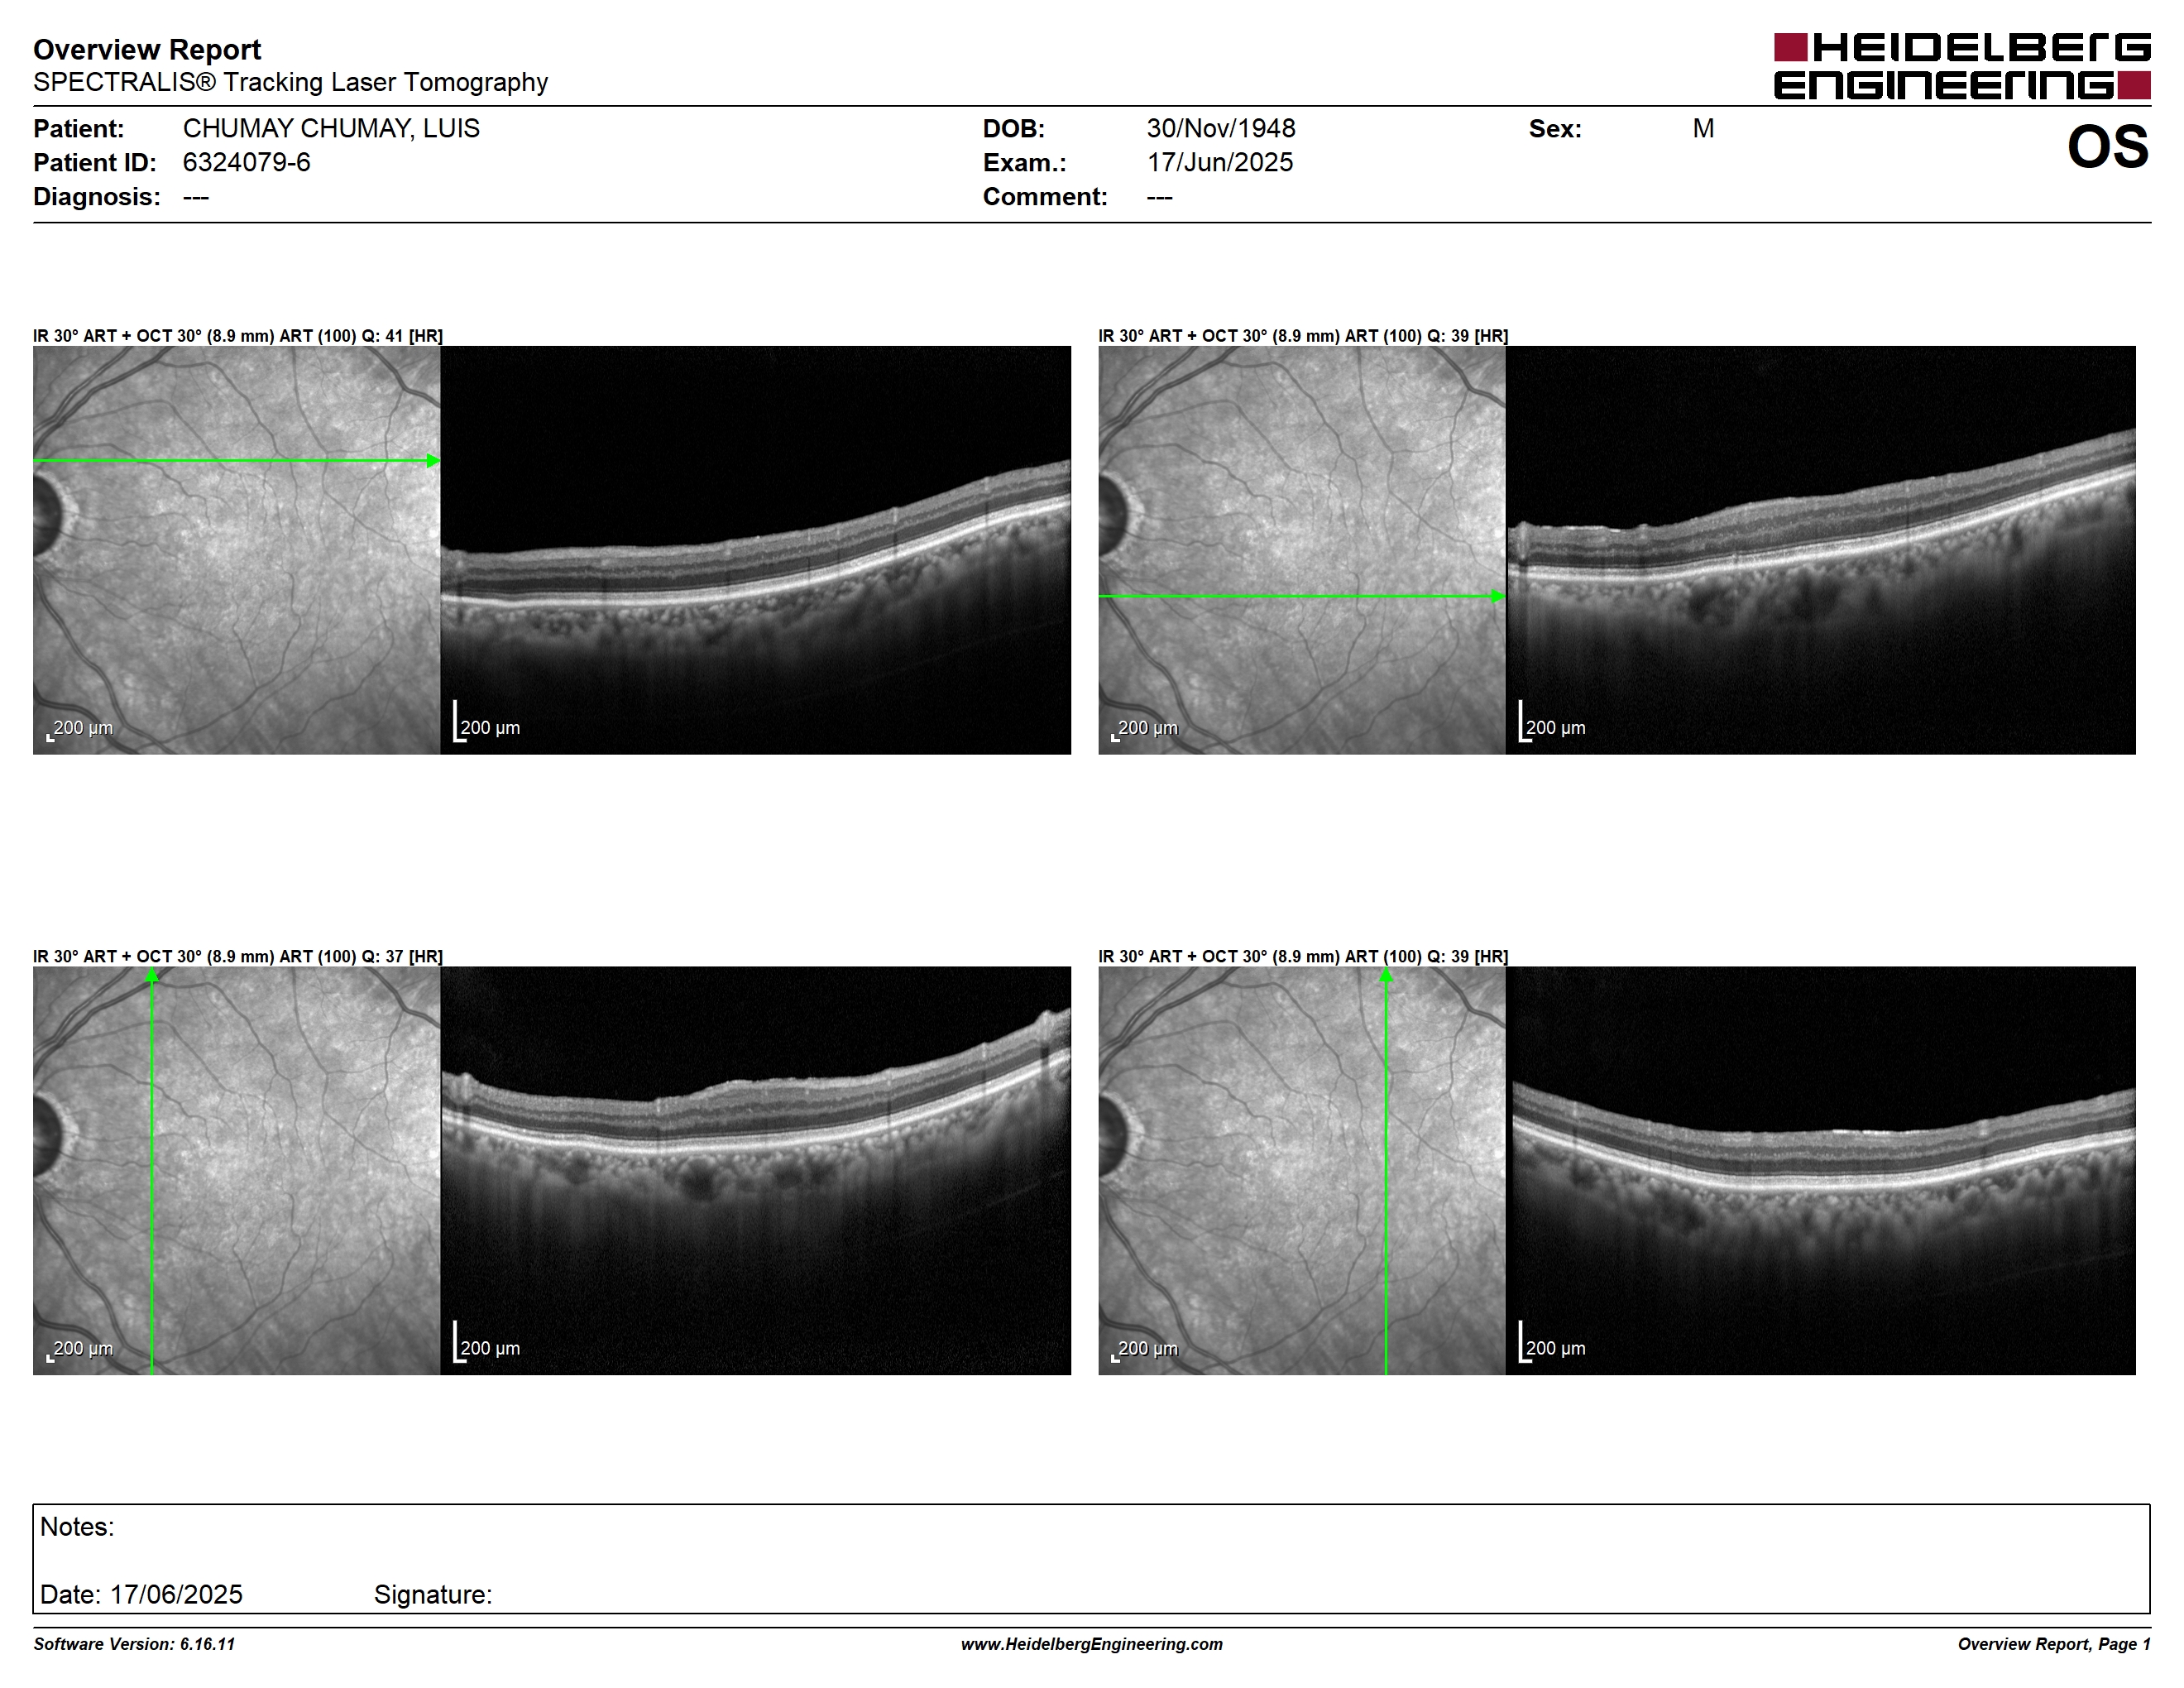
Task: Click the 200 µm scale marker on bottom-left fundus image
Action: tap(80, 1350)
